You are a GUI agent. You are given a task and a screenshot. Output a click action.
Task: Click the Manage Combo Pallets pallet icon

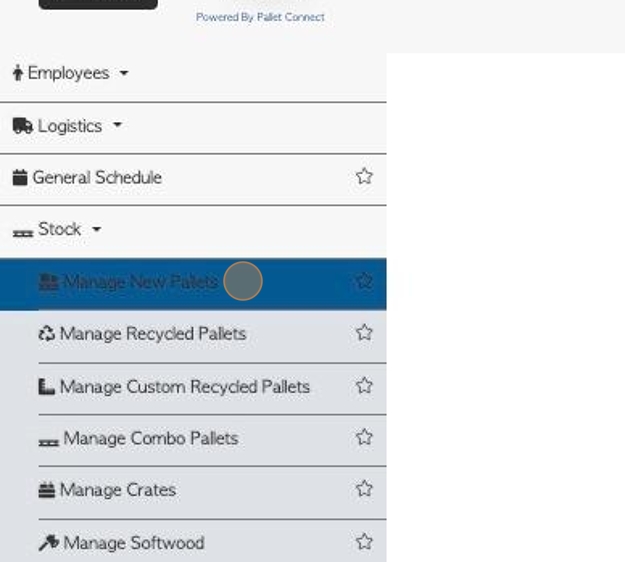click(49, 442)
